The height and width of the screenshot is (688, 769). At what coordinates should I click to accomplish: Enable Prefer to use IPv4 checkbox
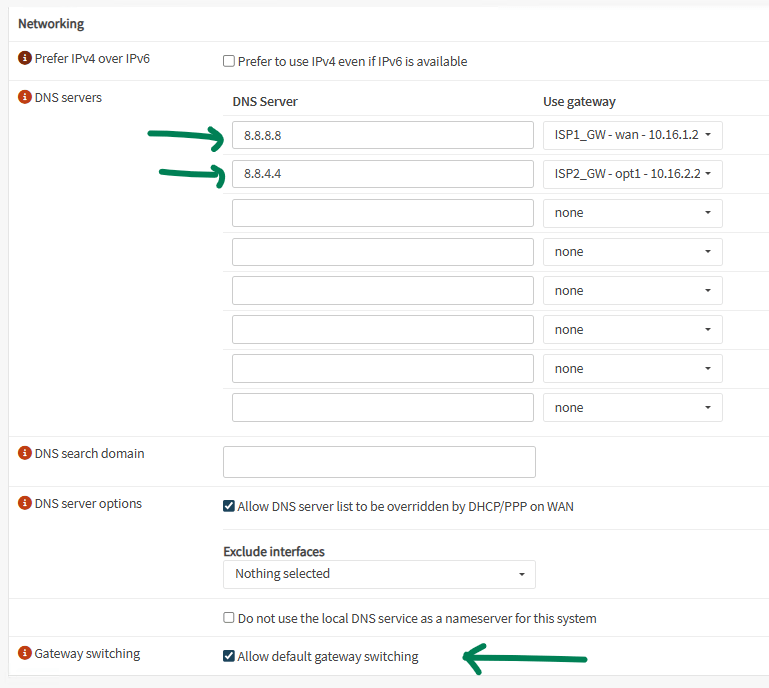[229, 62]
